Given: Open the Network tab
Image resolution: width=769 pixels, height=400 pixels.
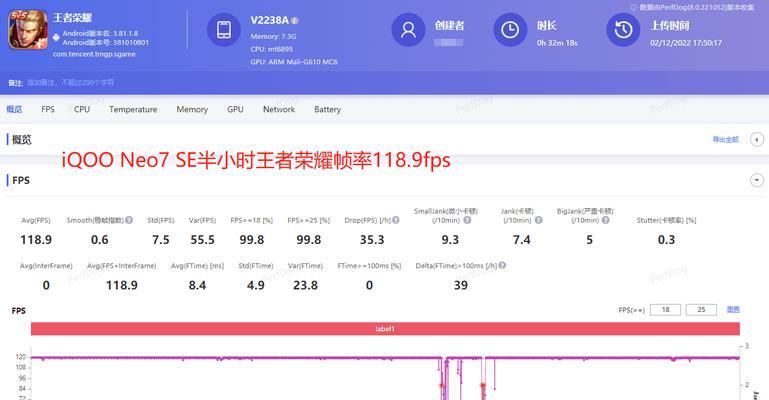Looking at the screenshot, I should point(279,109).
